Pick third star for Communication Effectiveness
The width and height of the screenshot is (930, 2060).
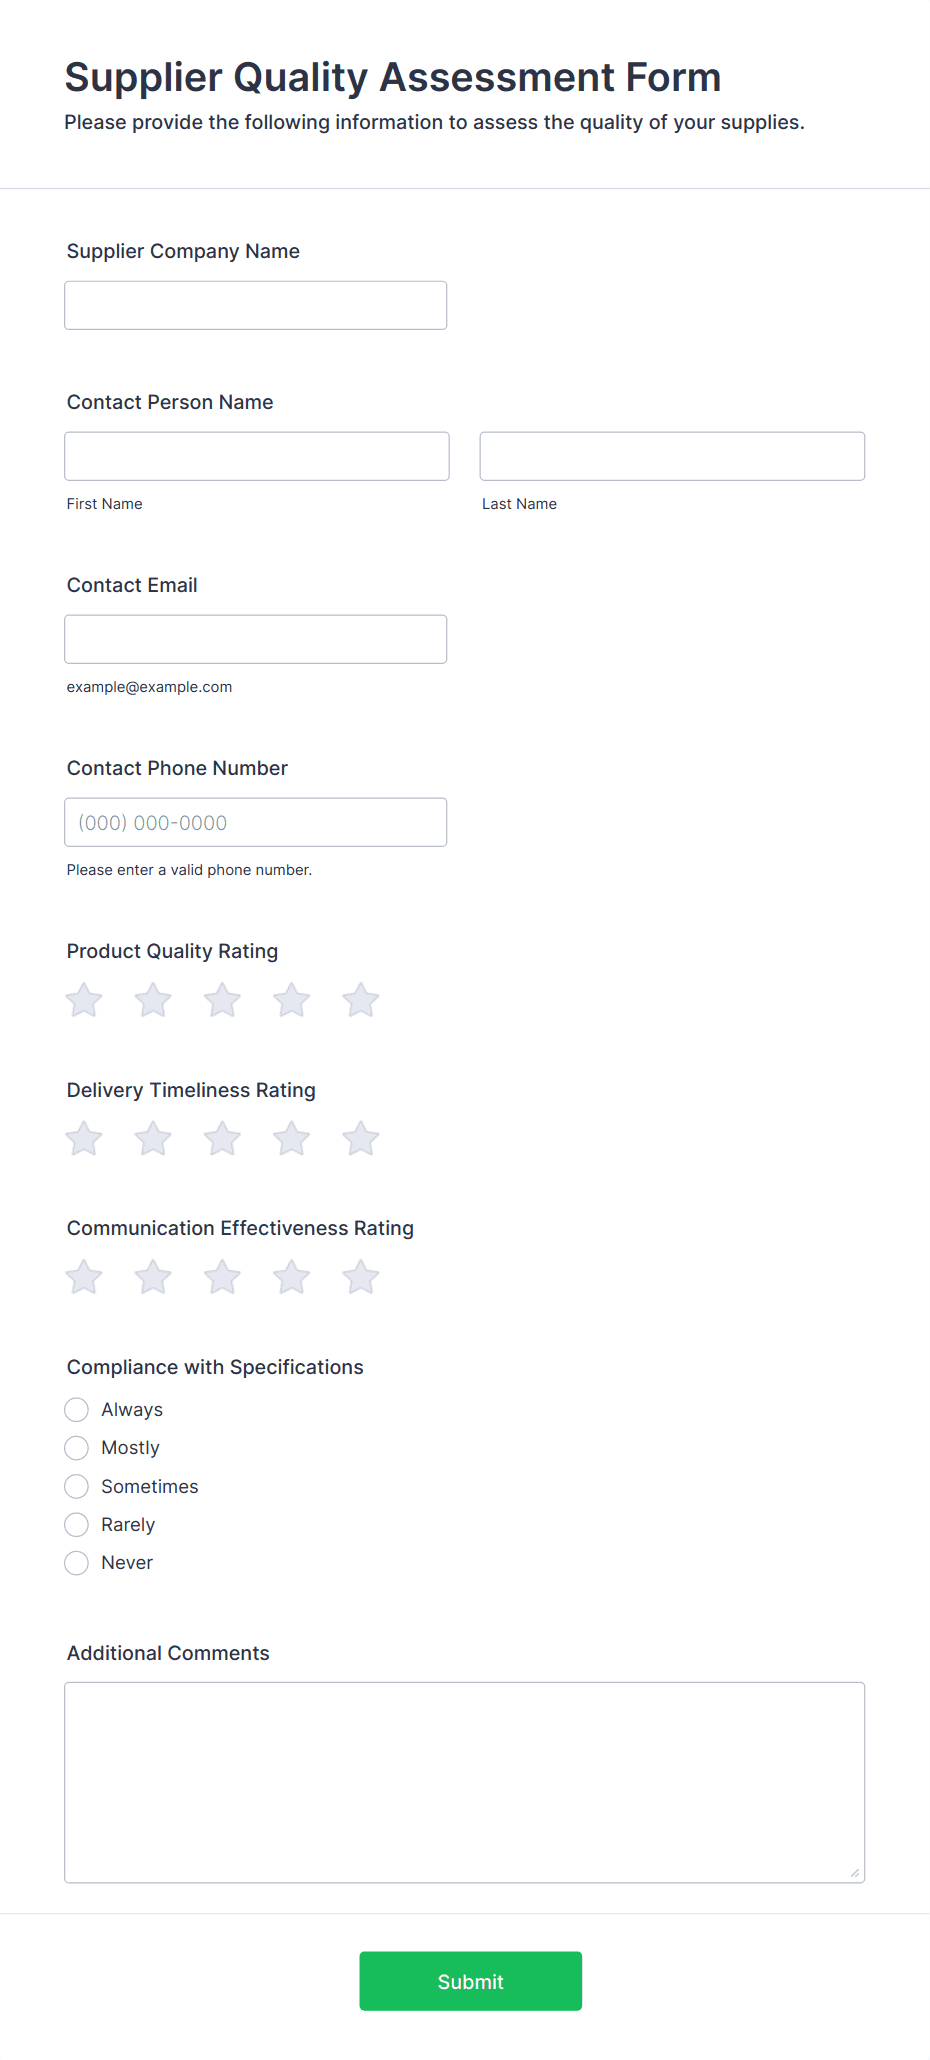[222, 1277]
